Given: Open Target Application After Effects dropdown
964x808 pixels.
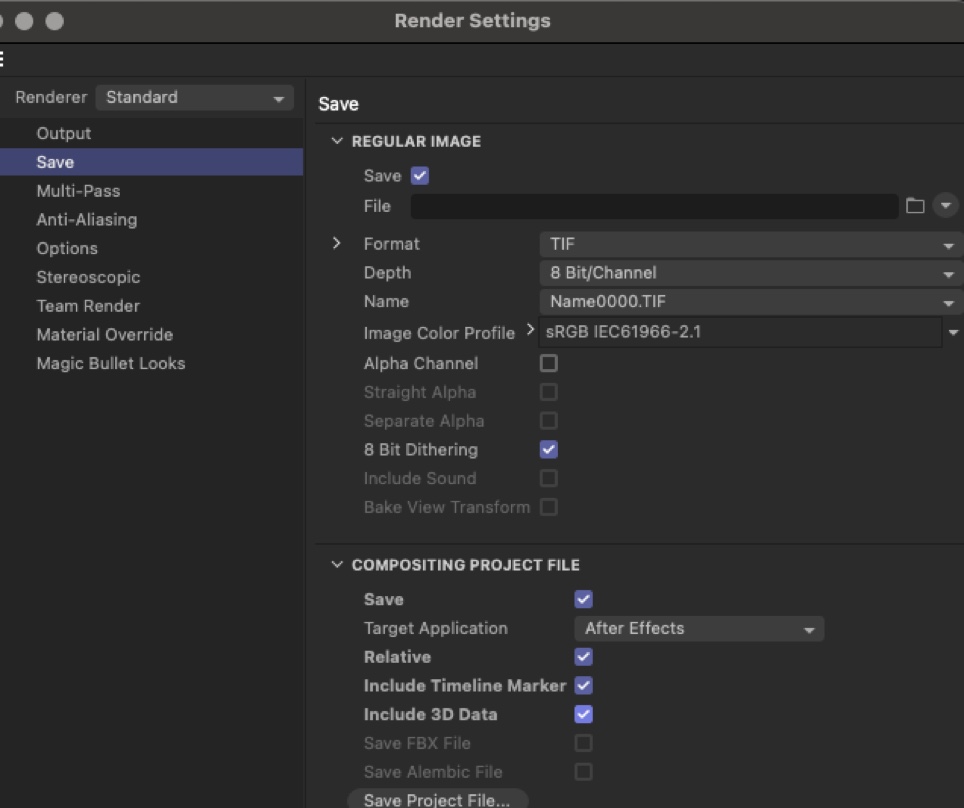Looking at the screenshot, I should 698,628.
